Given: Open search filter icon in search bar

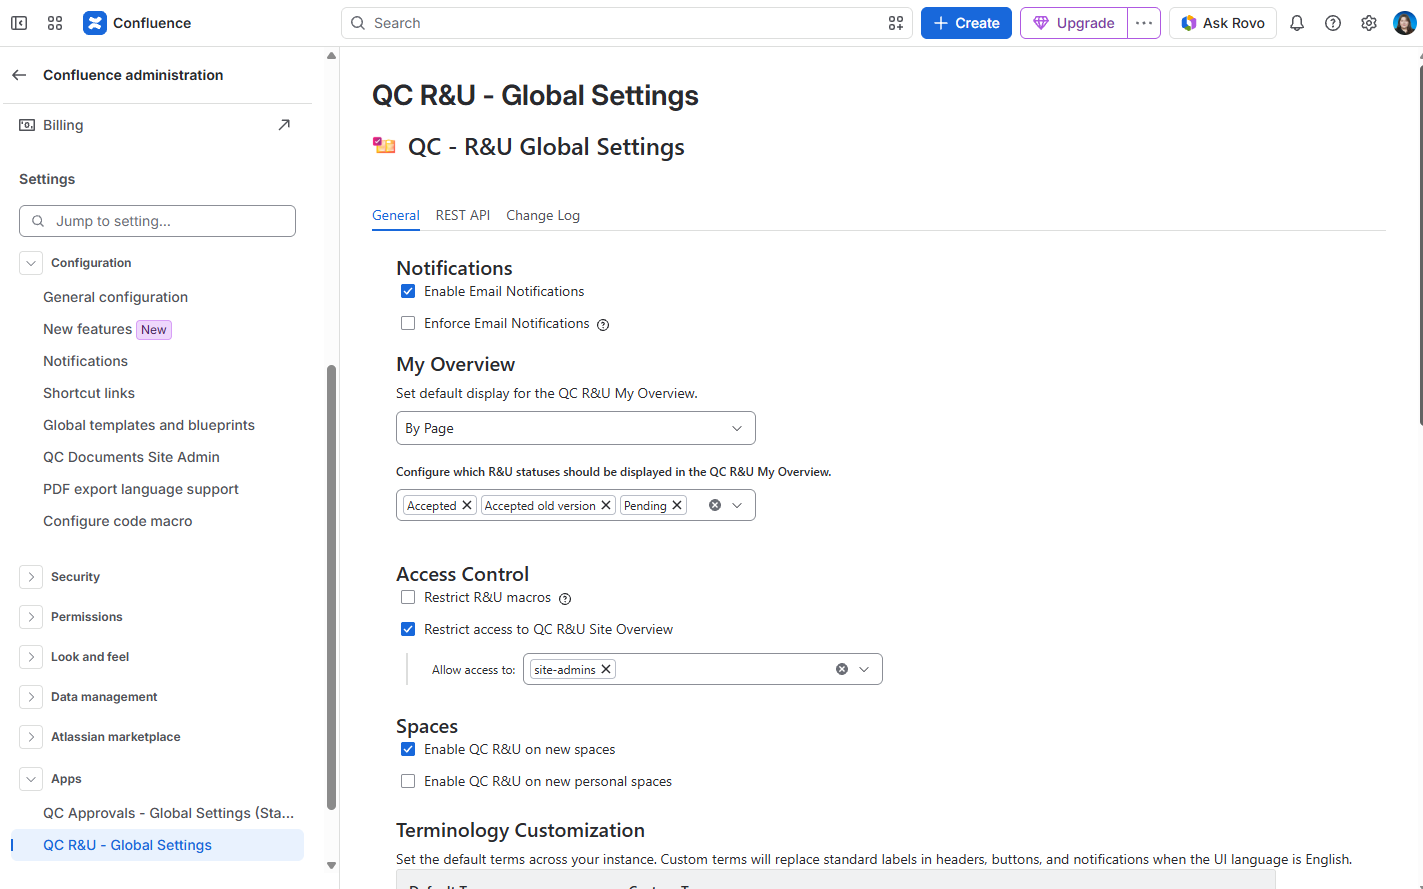Looking at the screenshot, I should pos(896,23).
